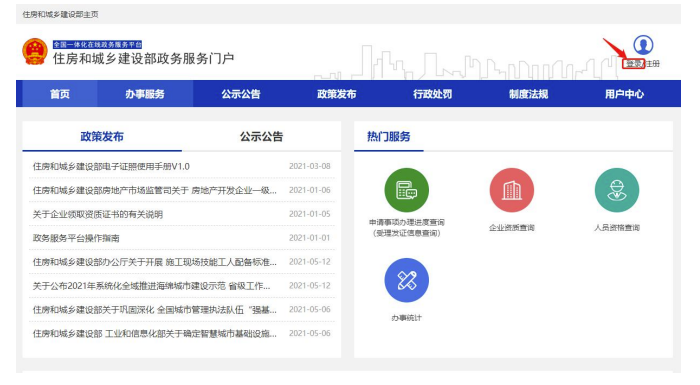Viewport: 700px width, 385px height.
Task: Go to 首页 in navigation bar
Action: pyautogui.click(x=60, y=94)
